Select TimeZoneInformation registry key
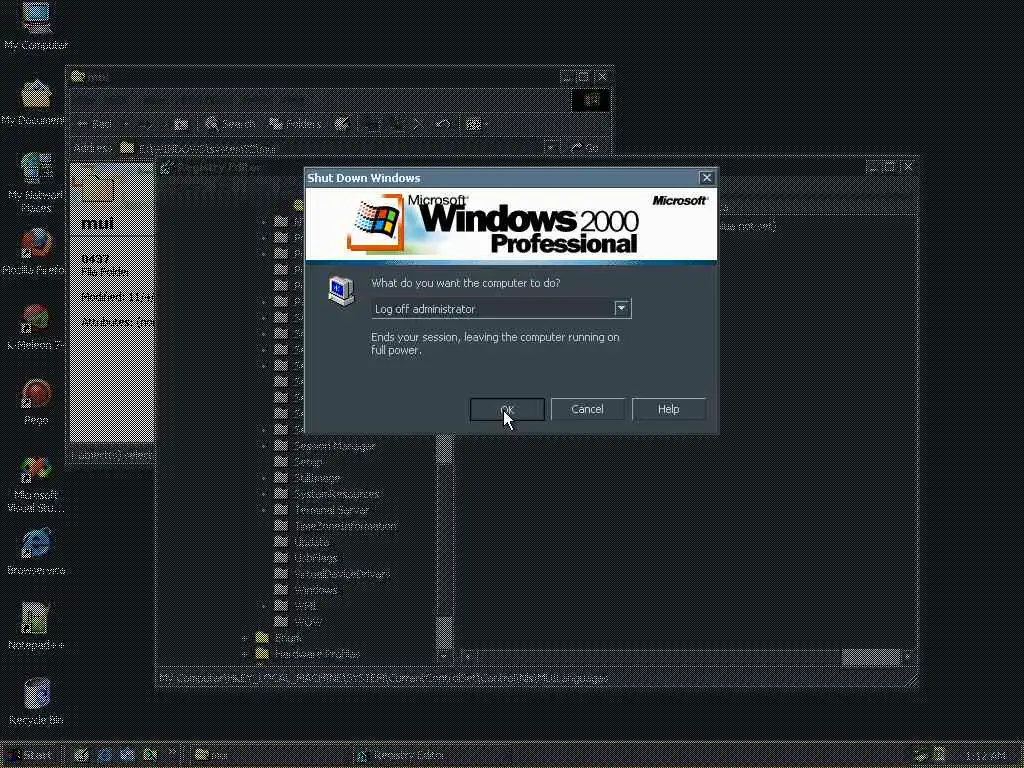Image resolution: width=1024 pixels, height=768 pixels. pyautogui.click(x=345, y=526)
